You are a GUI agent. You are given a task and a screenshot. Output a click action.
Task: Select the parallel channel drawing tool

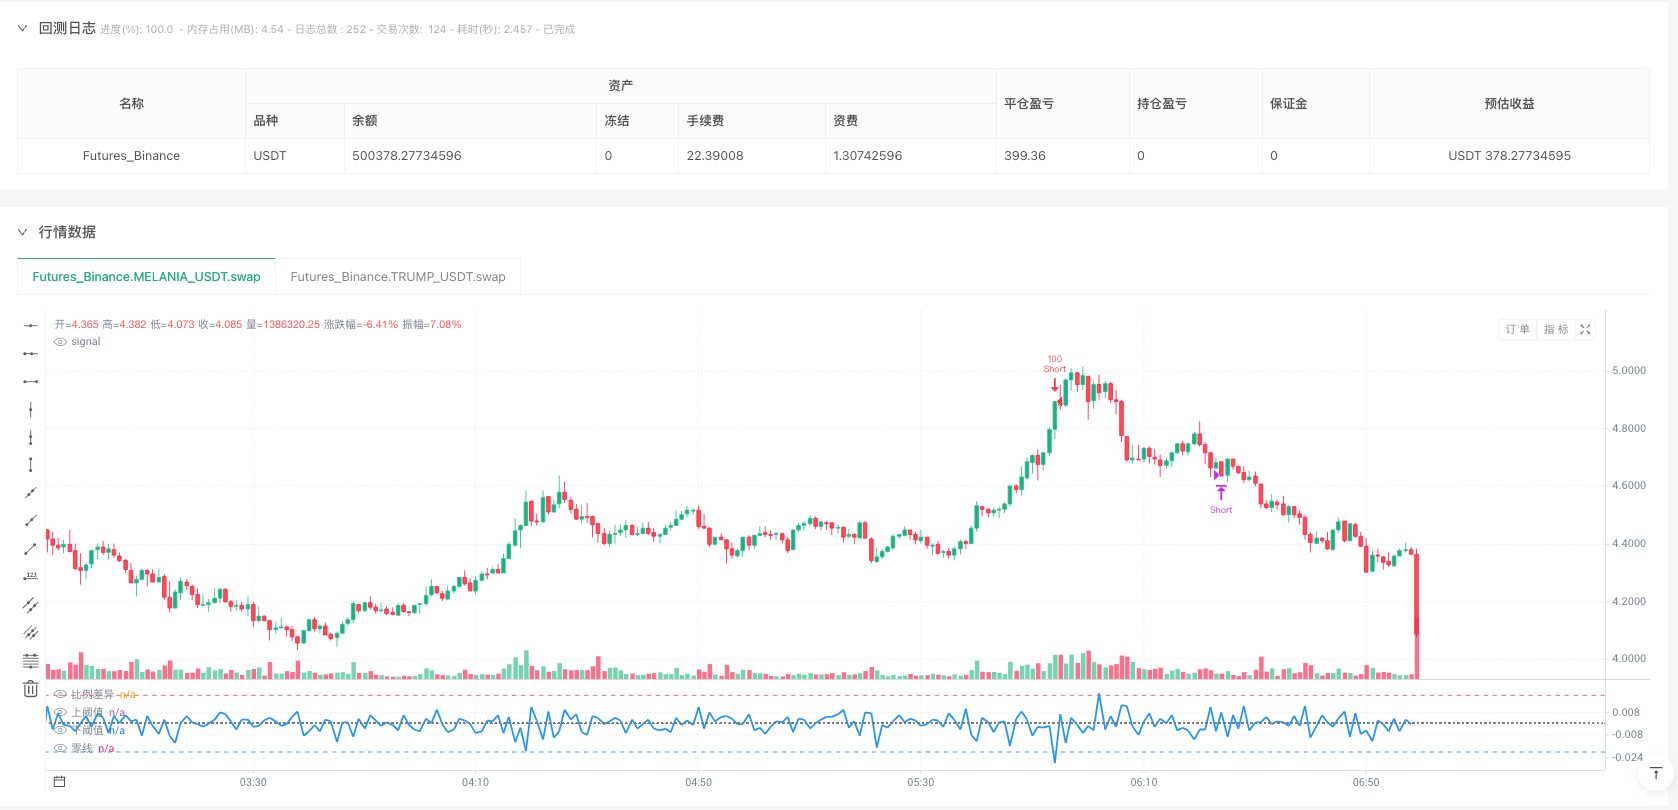[x=31, y=604]
